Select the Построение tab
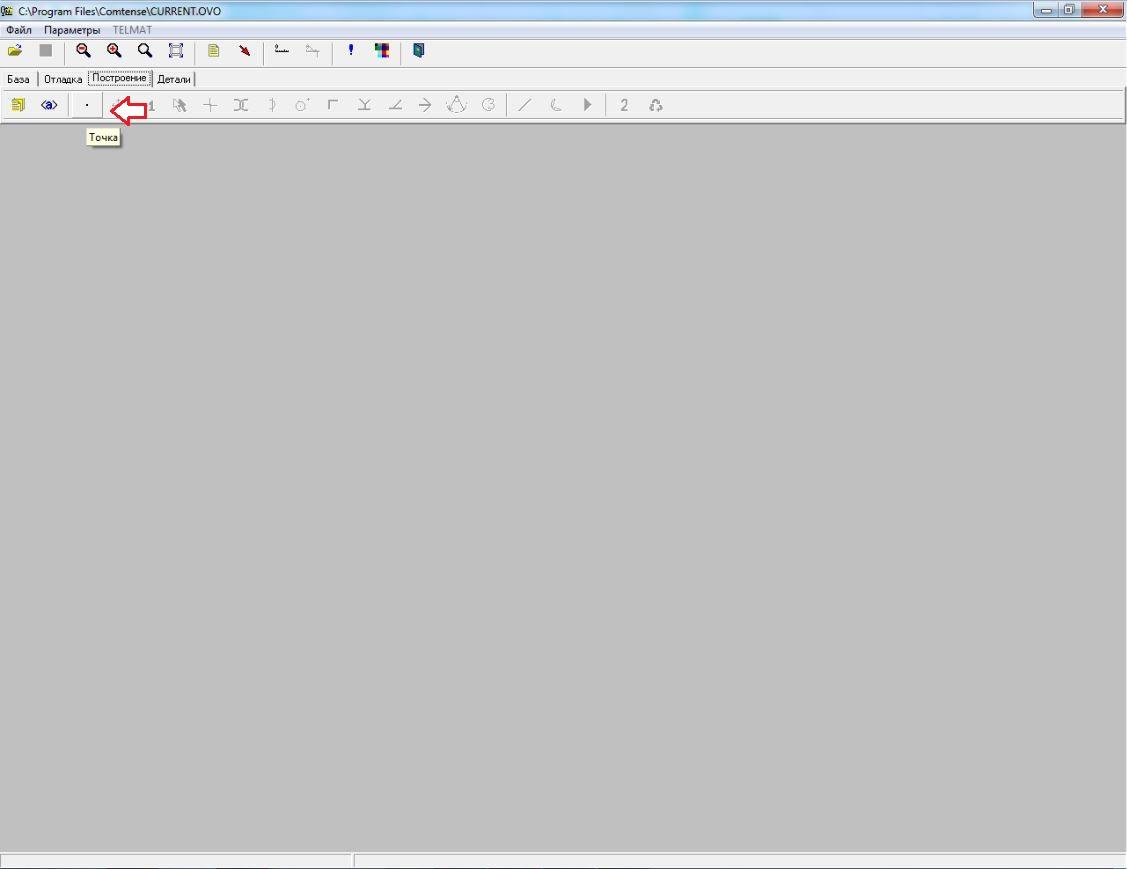 tap(119, 78)
